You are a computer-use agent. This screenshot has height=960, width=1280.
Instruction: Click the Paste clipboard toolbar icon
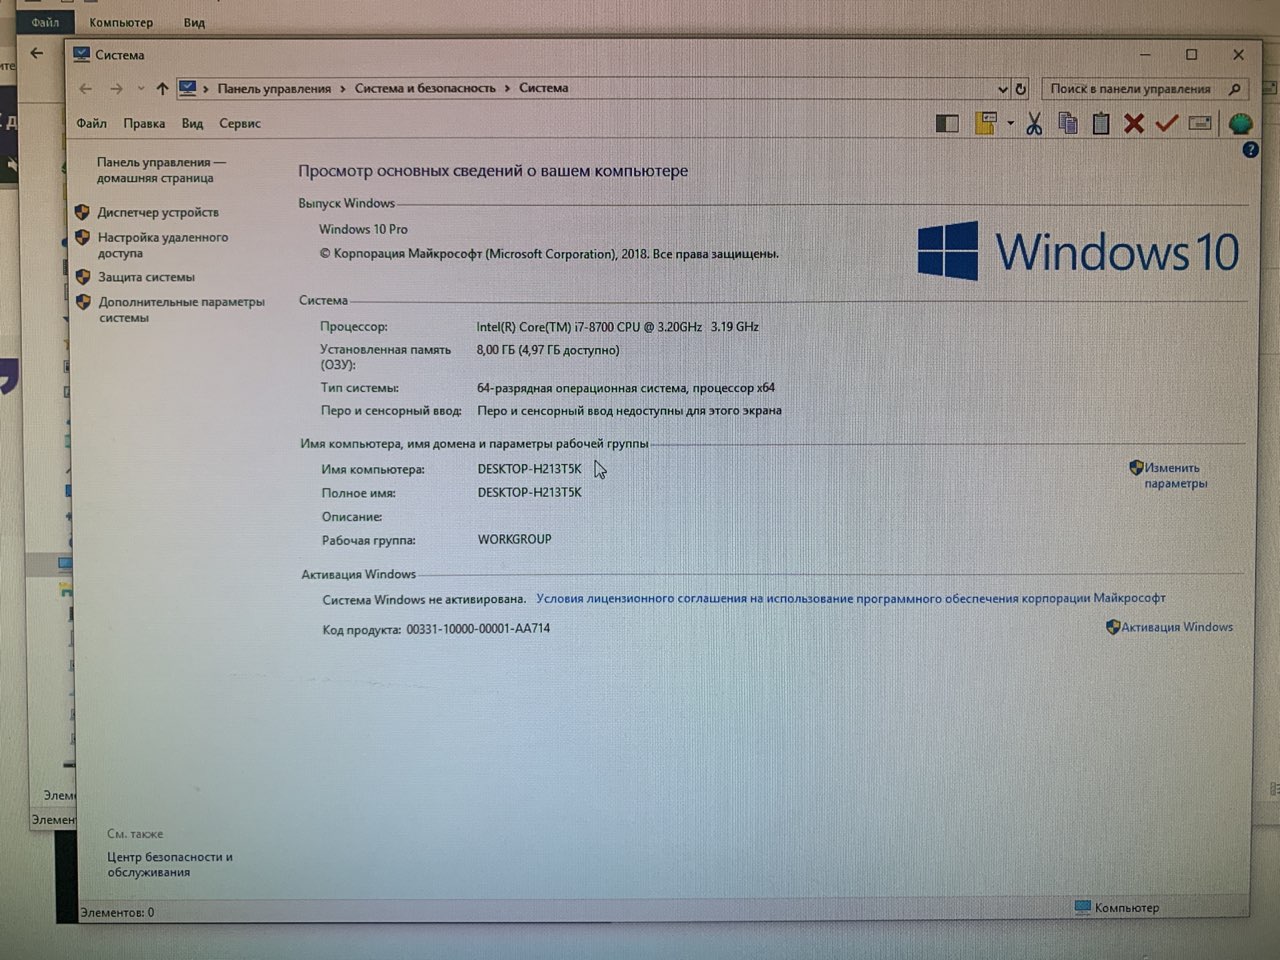tap(1101, 123)
